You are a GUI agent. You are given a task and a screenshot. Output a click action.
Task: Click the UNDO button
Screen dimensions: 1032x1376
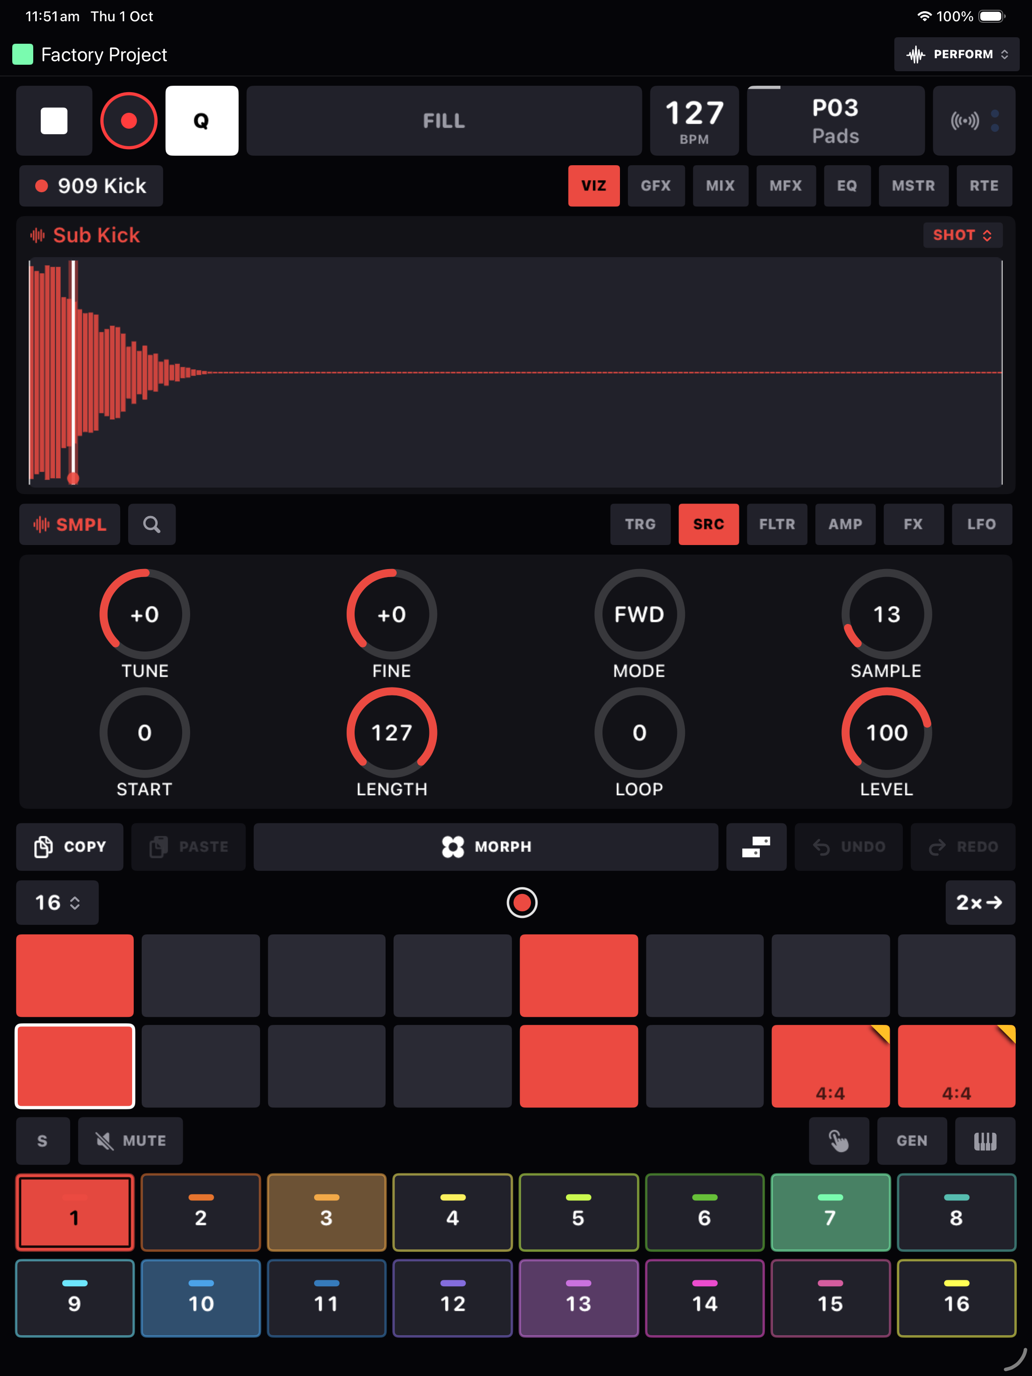pyautogui.click(x=849, y=847)
